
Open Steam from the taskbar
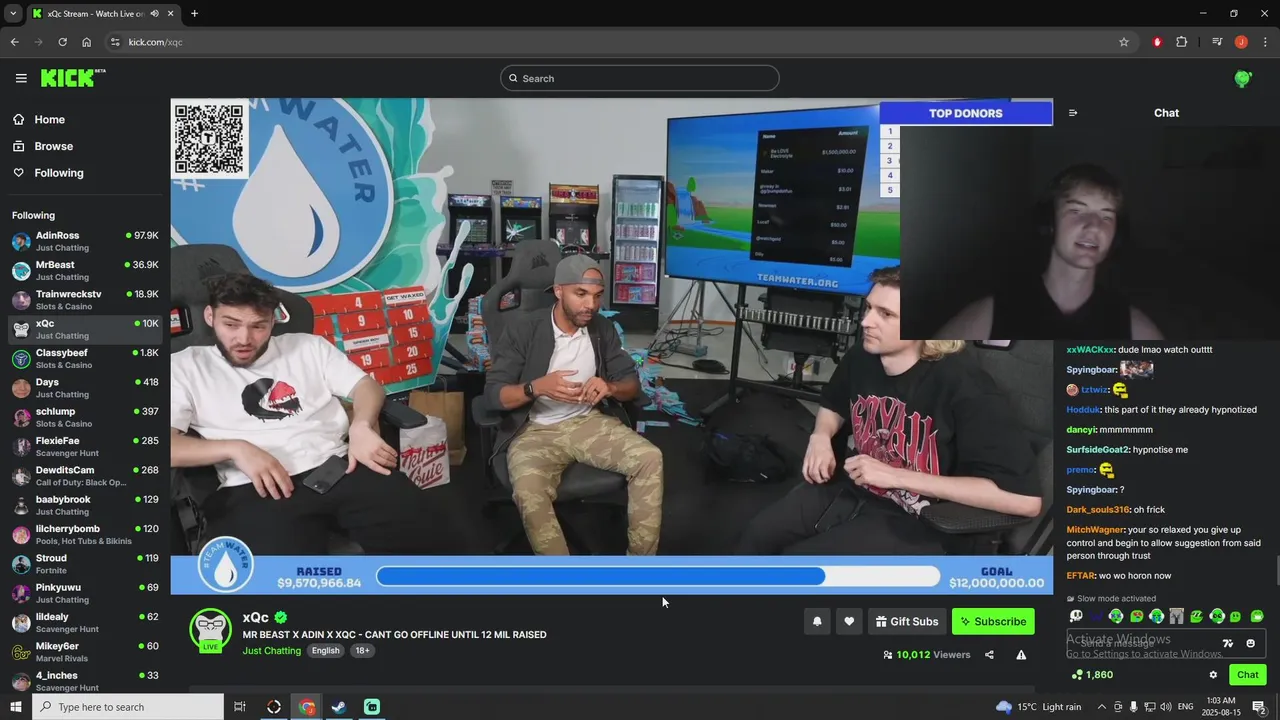click(x=339, y=707)
